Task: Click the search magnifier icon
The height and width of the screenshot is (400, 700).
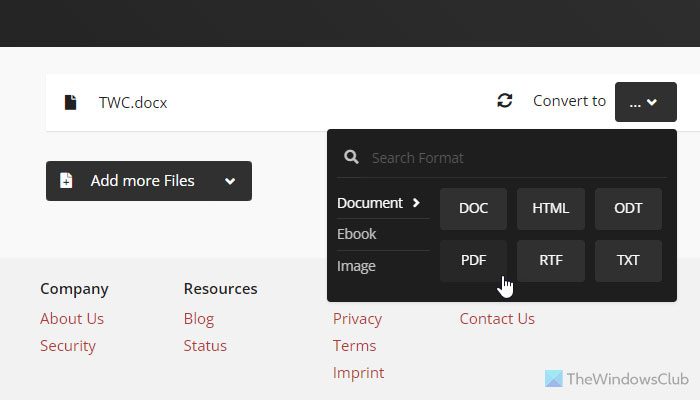Action: point(351,157)
